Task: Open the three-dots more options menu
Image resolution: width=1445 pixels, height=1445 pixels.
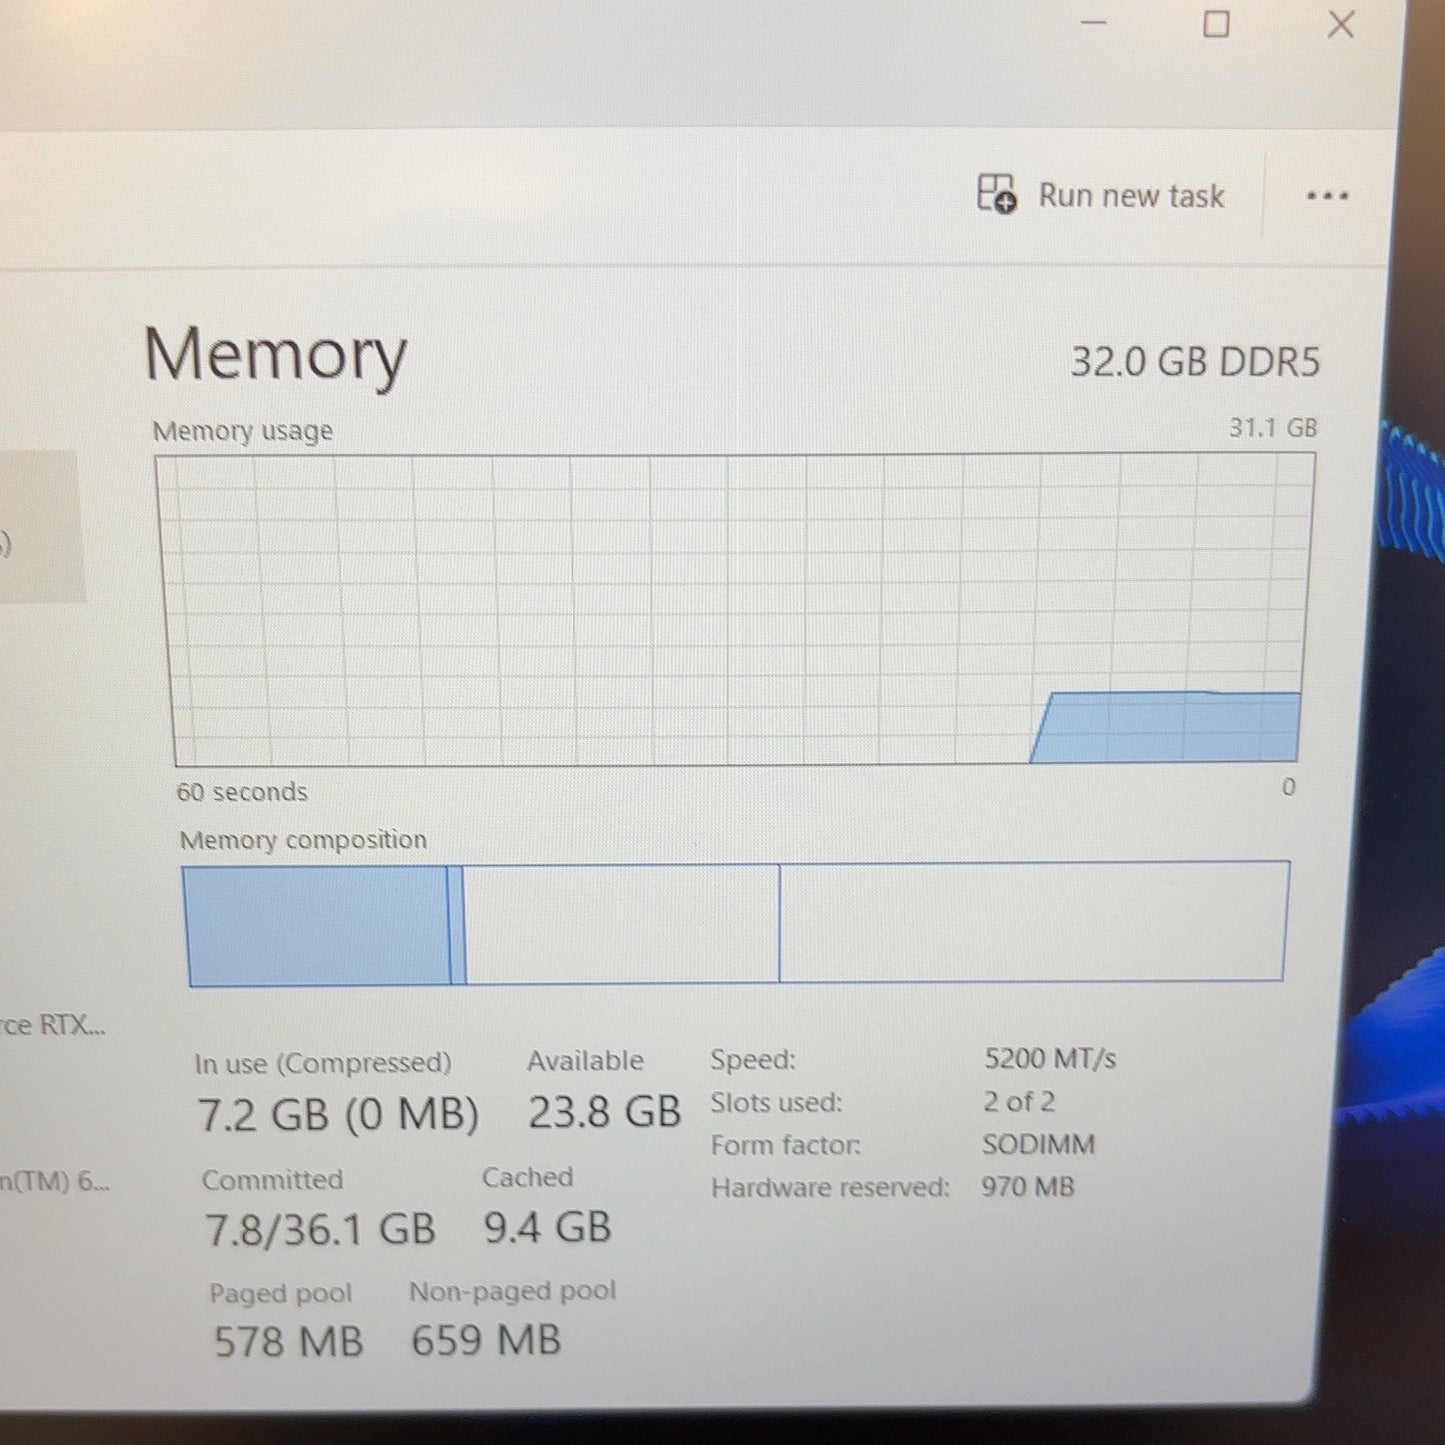Action: click(1327, 196)
